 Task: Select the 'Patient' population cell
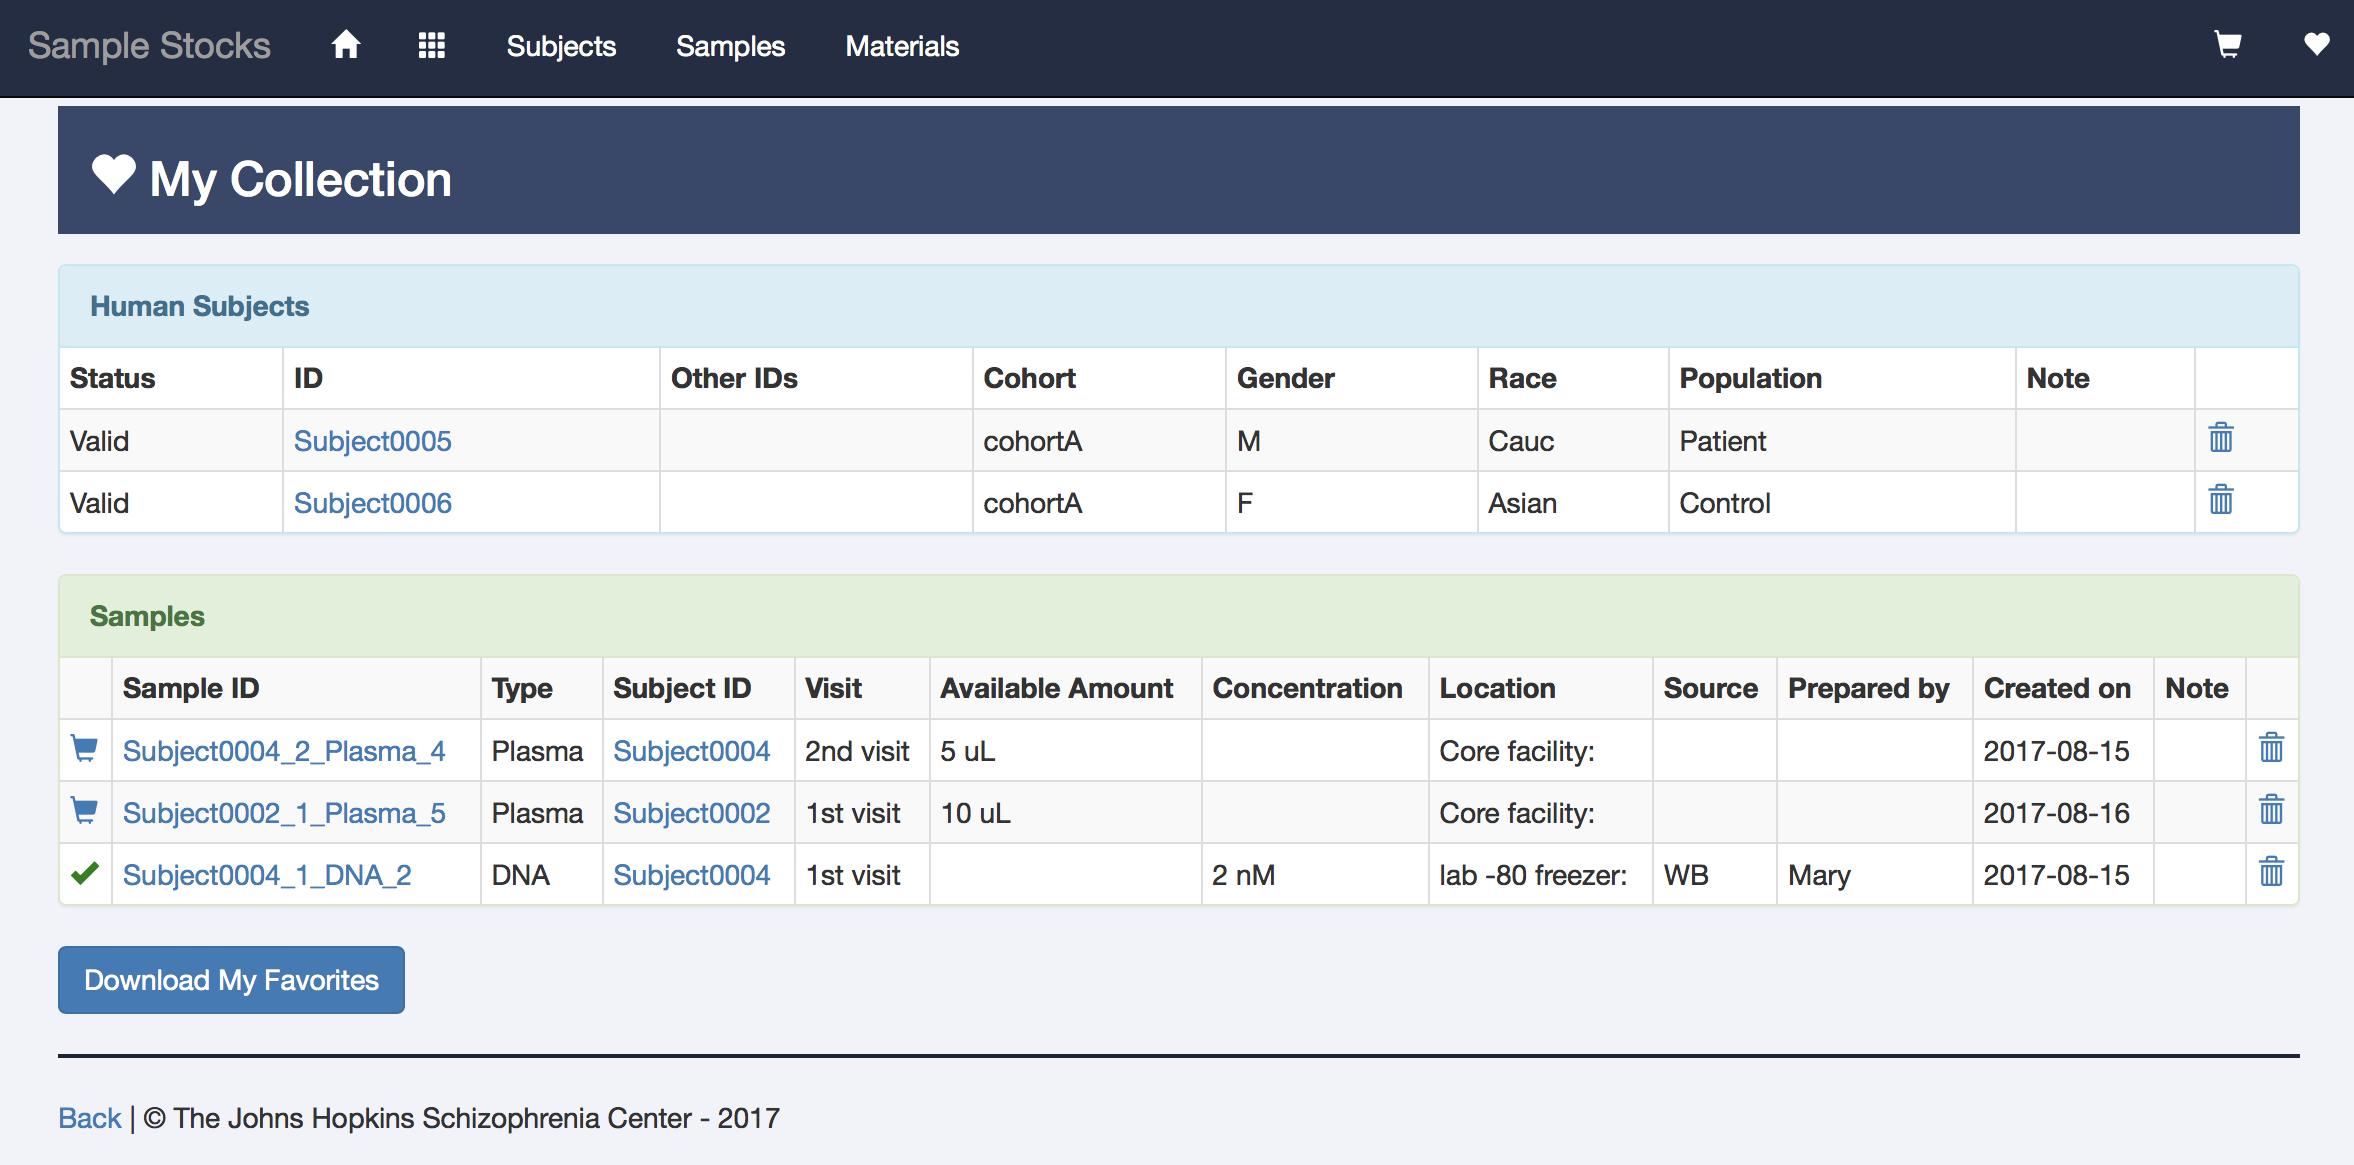pos(1841,441)
